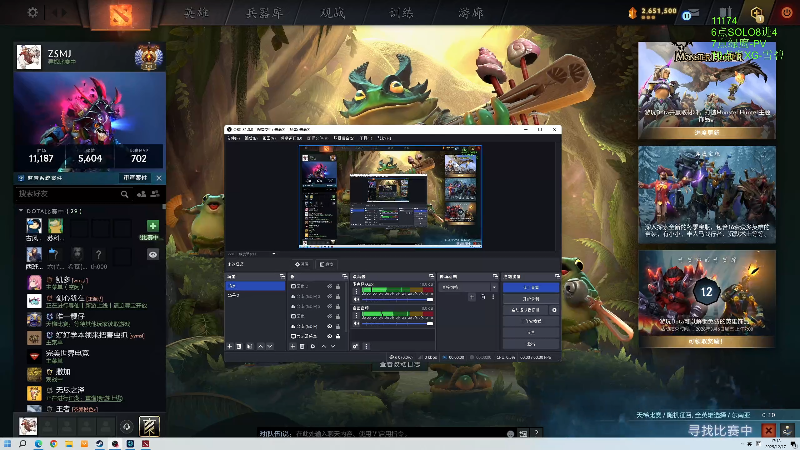Pop out the Scenes dock using its float icon
800x450 pixels.
(282, 277)
